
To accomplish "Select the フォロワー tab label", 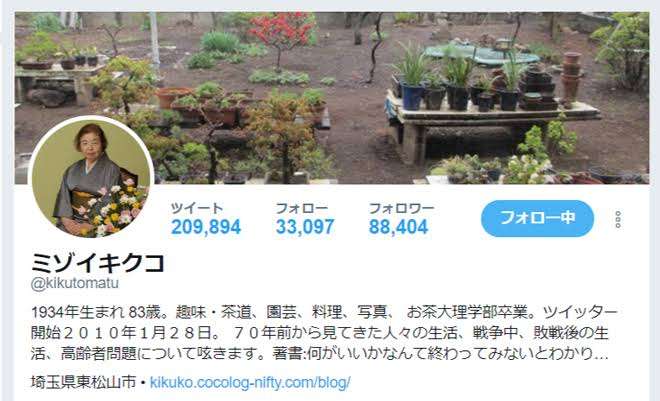I will (401, 208).
